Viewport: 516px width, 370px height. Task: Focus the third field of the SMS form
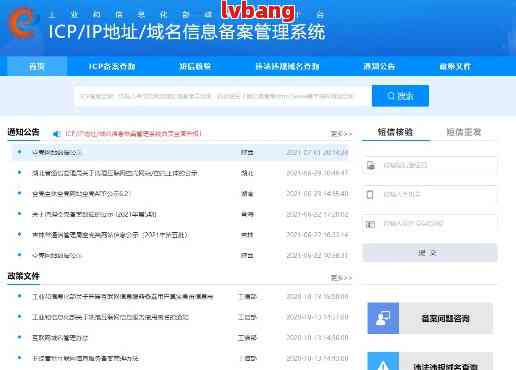[430, 224]
